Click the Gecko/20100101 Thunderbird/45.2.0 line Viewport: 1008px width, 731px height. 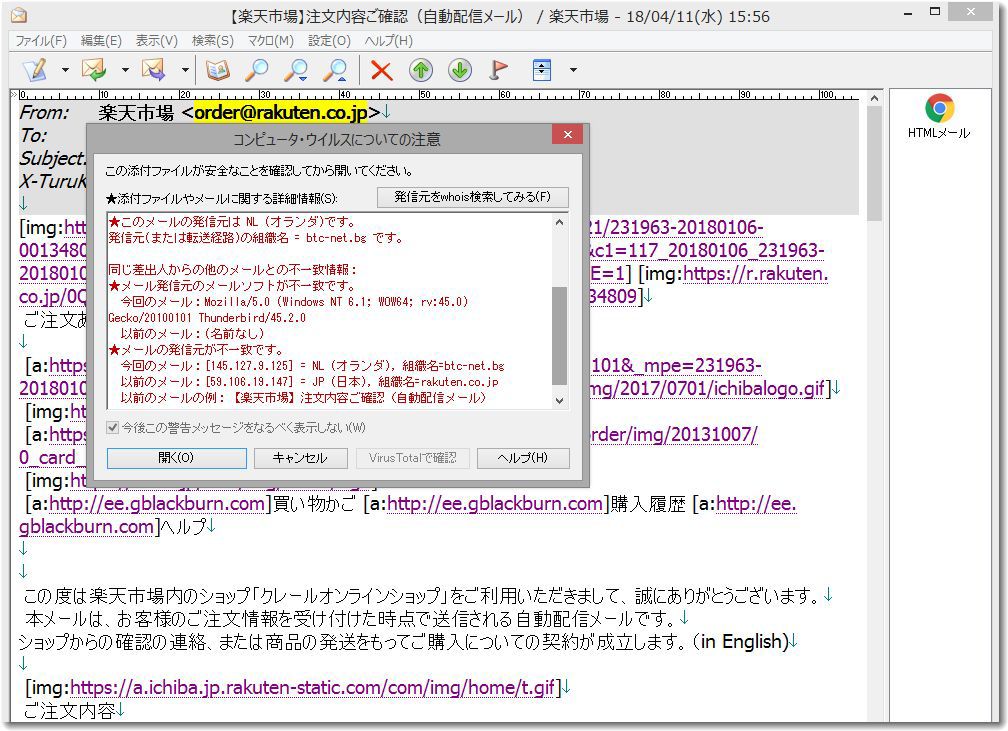click(x=207, y=318)
